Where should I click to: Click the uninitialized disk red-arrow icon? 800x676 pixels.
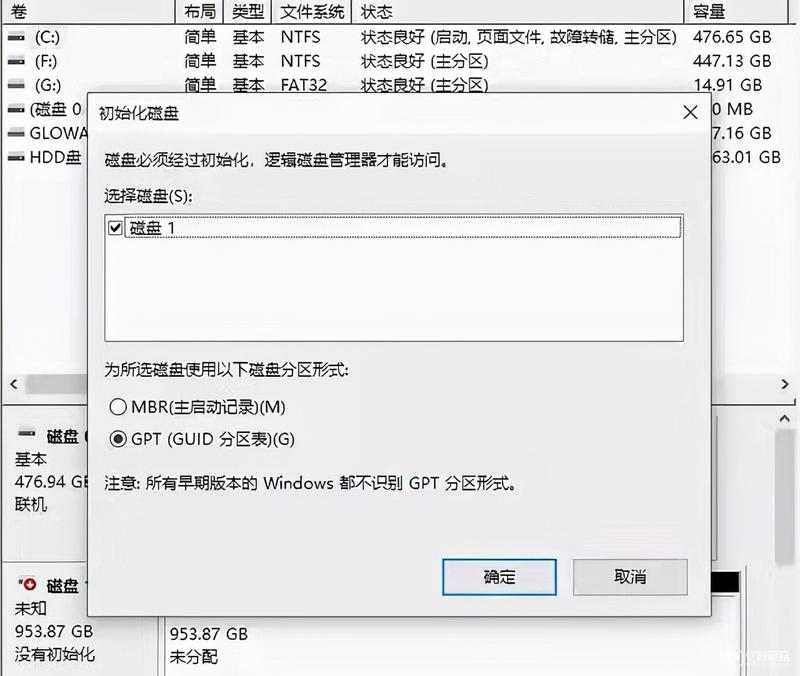27,584
